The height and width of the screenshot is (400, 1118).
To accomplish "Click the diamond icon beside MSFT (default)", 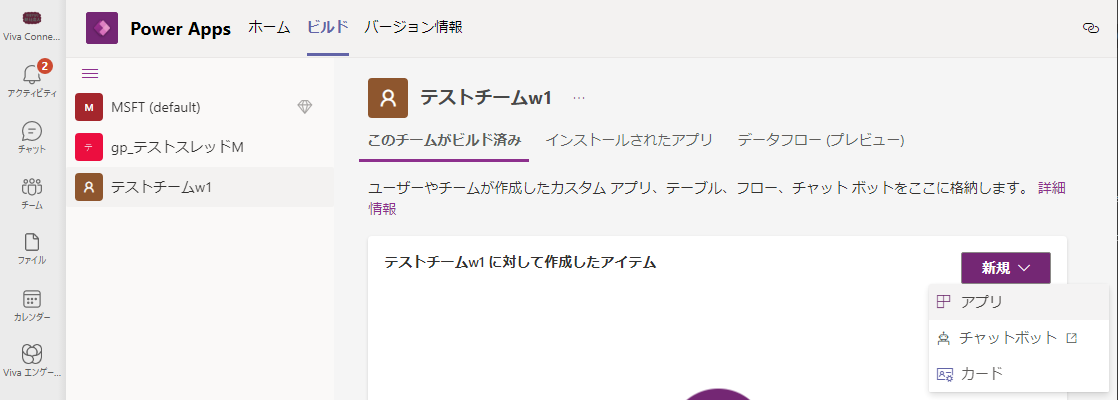I will (x=304, y=107).
